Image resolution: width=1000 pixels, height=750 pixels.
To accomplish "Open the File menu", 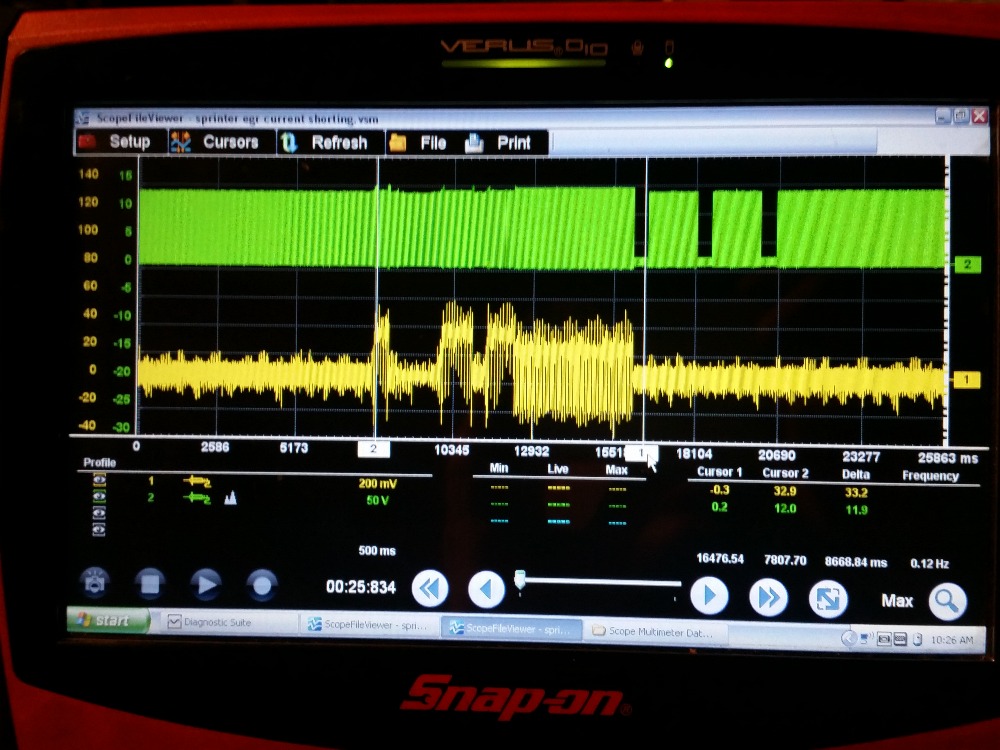I will click(419, 143).
